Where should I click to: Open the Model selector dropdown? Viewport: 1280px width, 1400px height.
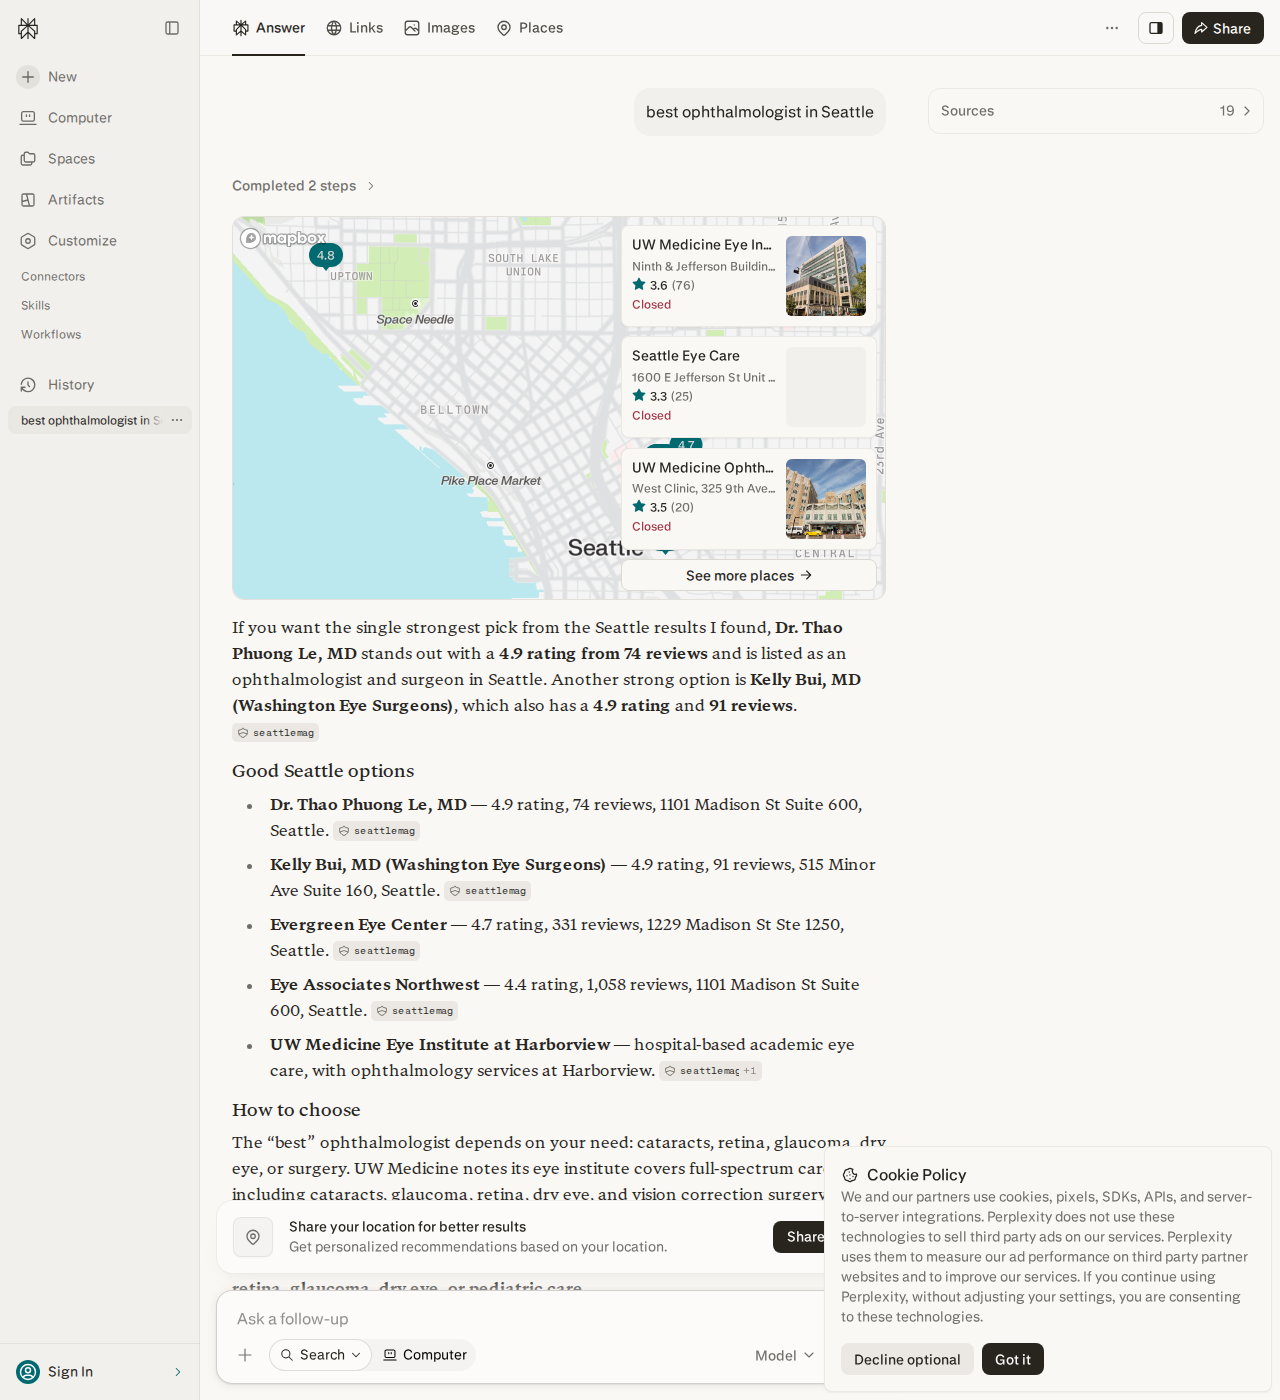point(785,1355)
